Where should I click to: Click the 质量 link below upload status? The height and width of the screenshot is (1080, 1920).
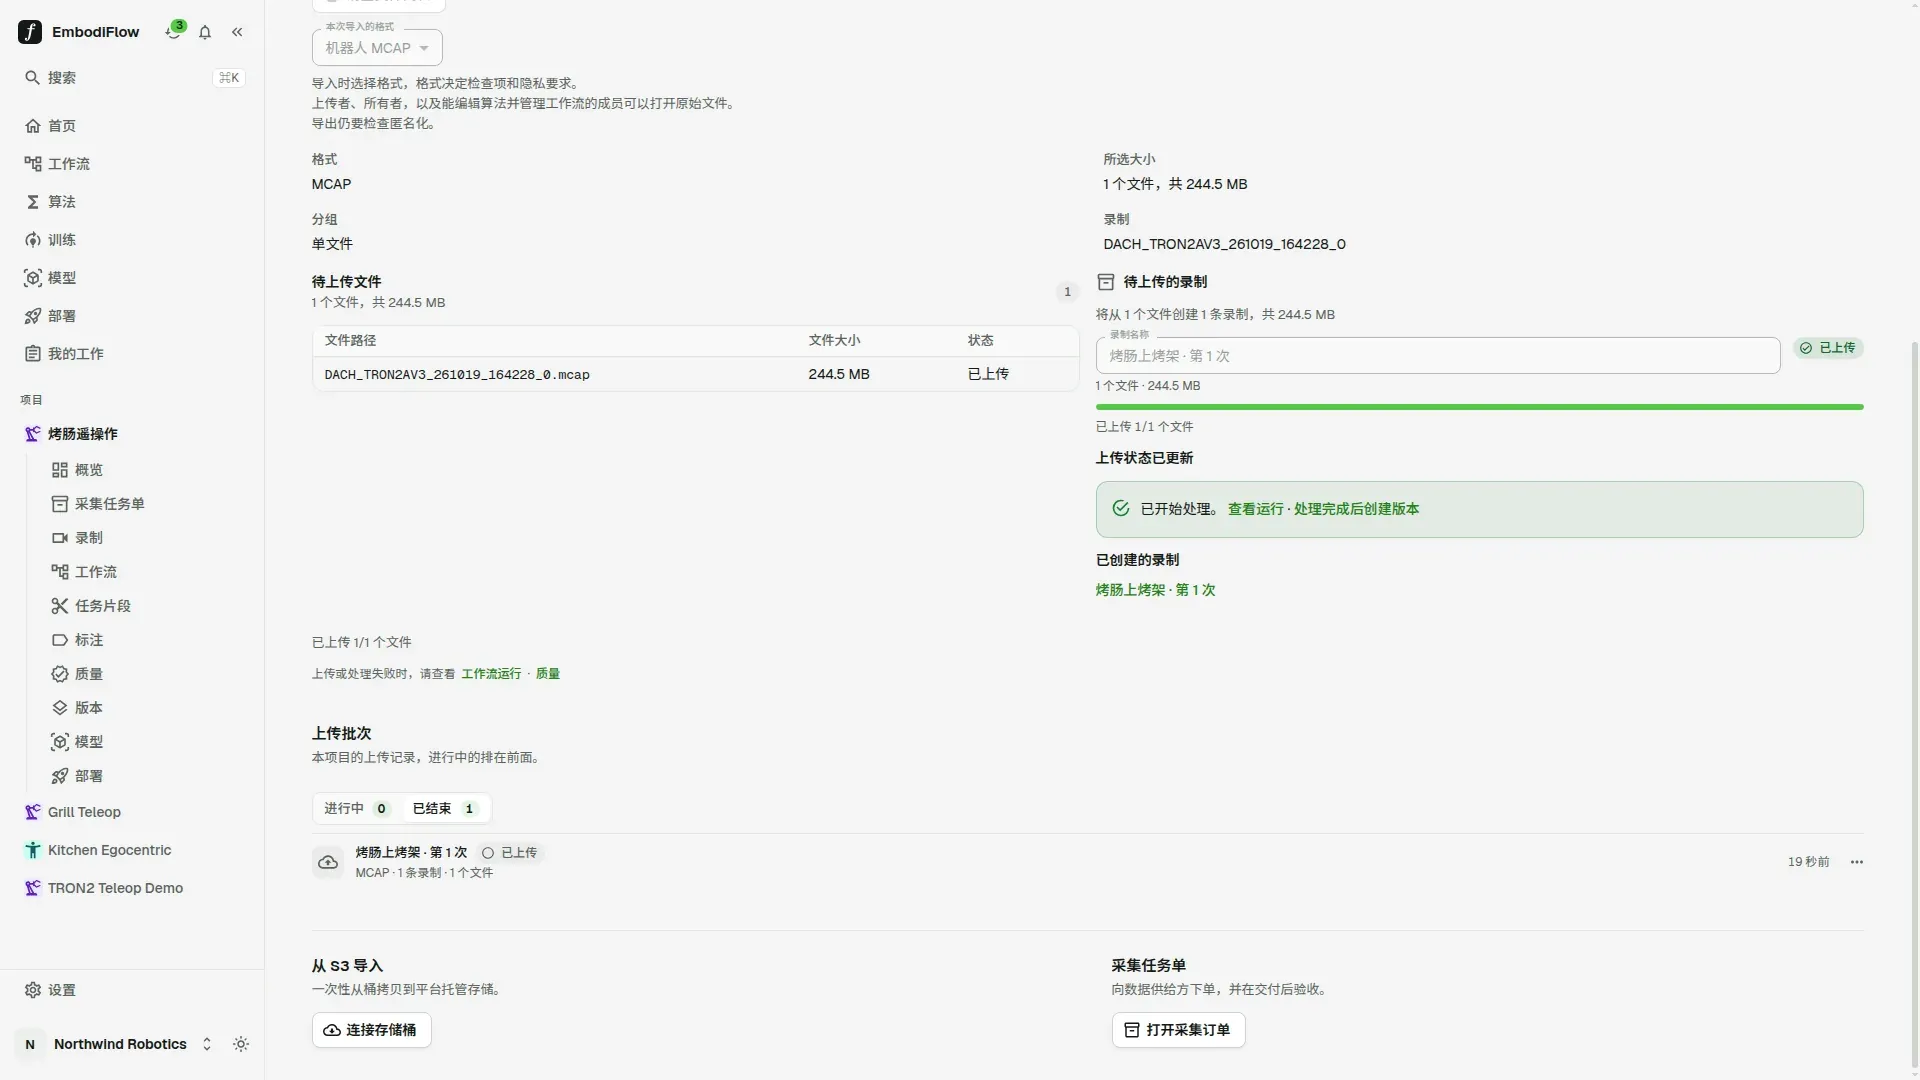click(548, 674)
